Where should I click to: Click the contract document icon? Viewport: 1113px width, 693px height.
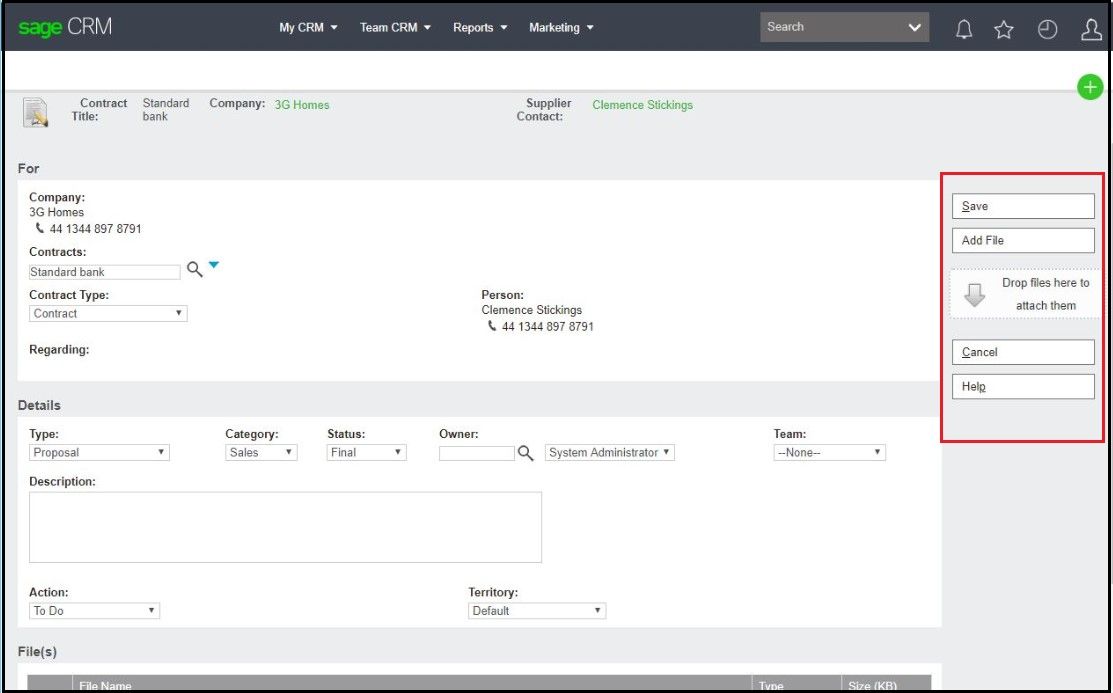[x=35, y=112]
